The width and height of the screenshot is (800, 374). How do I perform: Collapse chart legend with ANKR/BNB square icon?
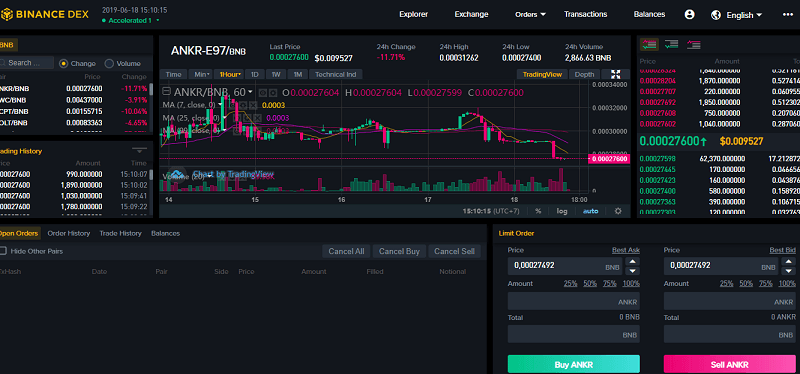coord(166,92)
